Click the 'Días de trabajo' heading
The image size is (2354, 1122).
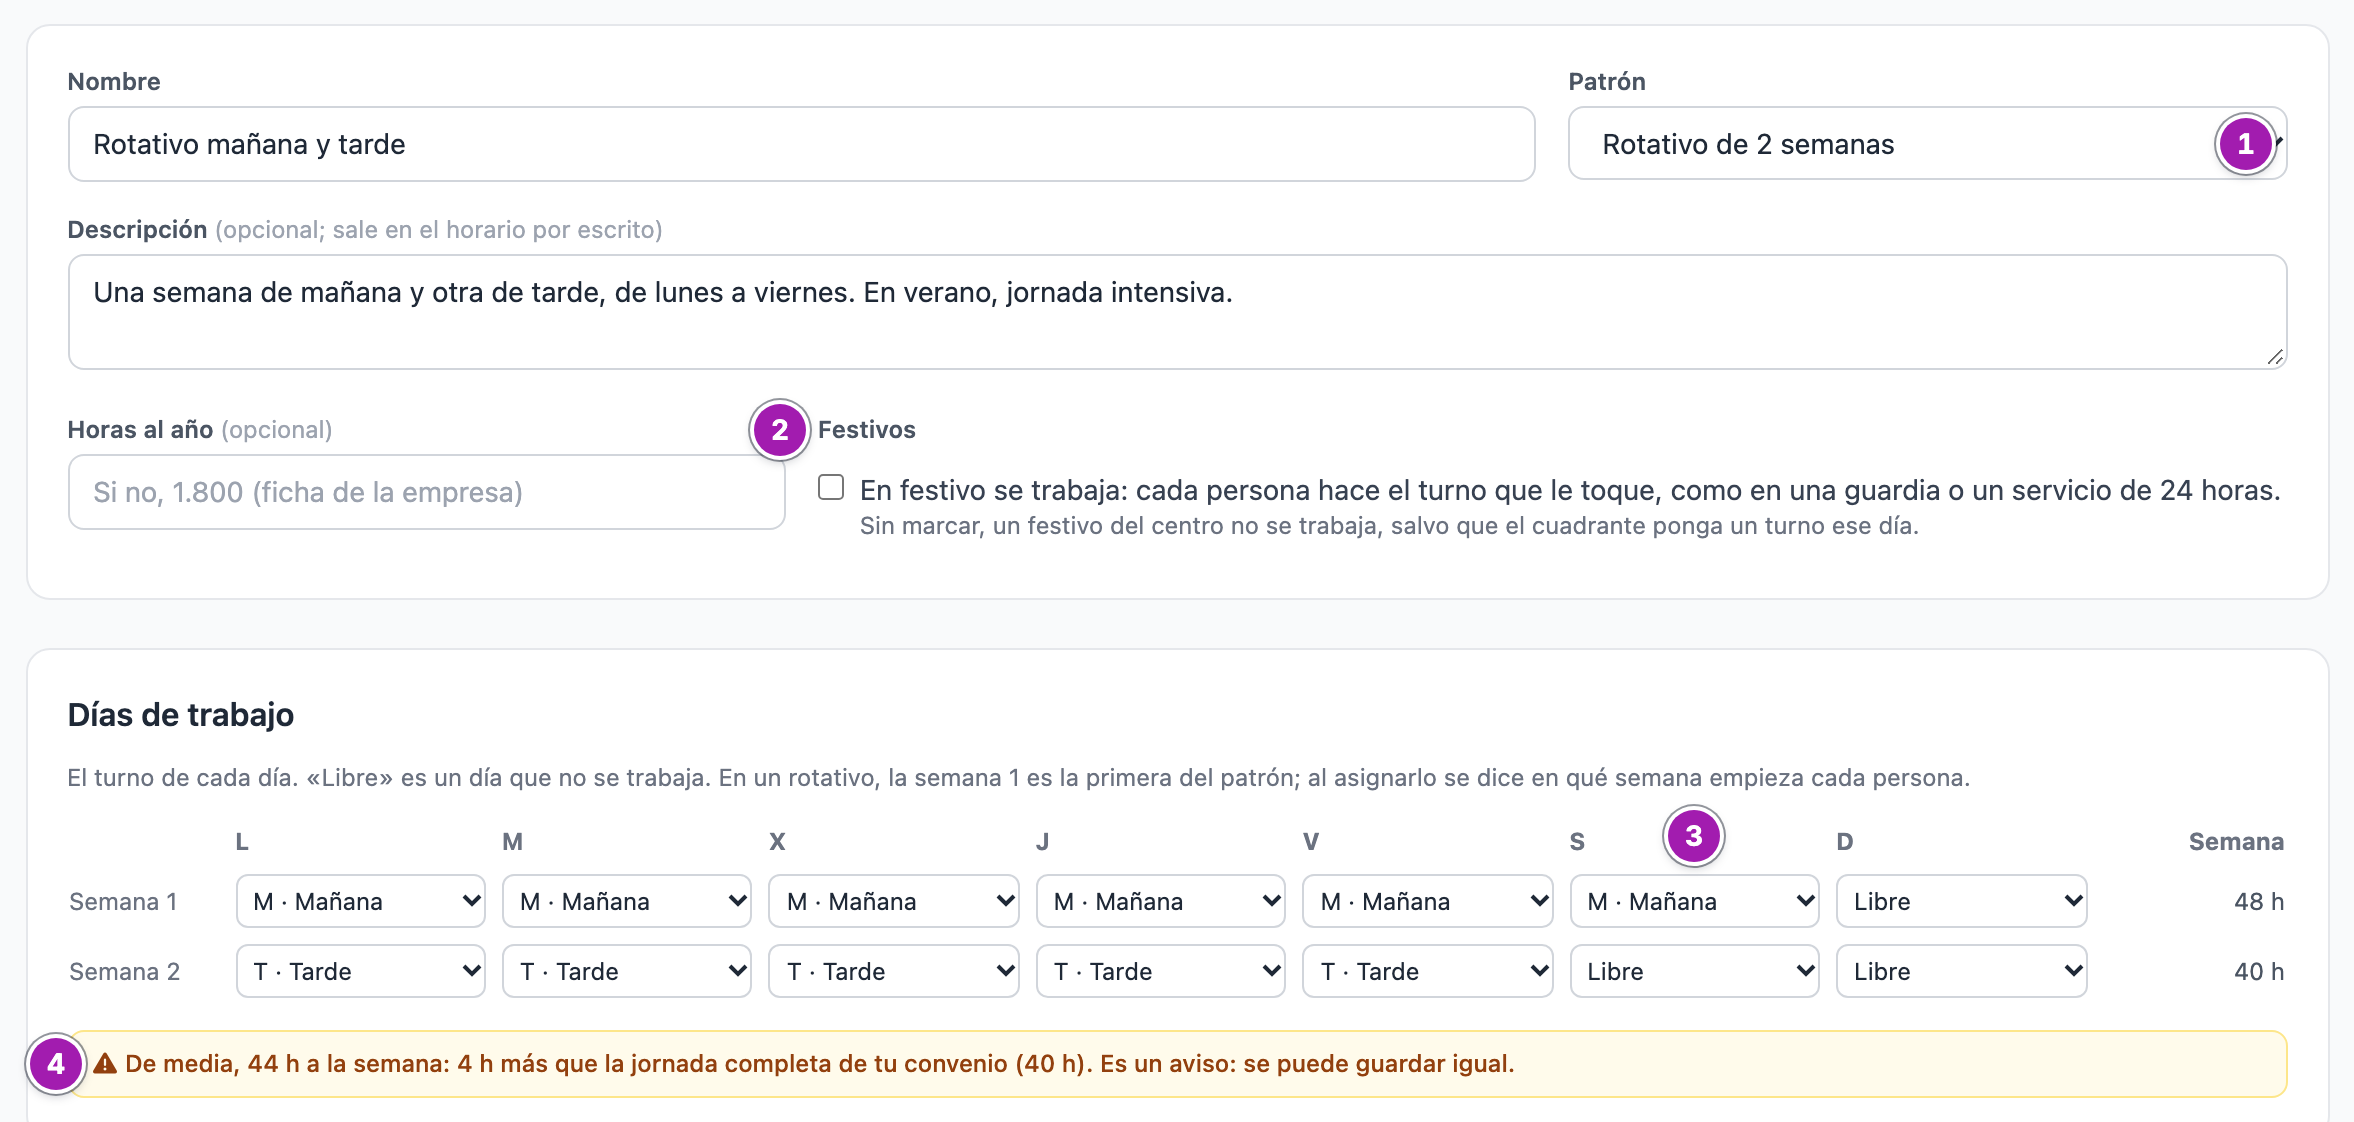181,715
